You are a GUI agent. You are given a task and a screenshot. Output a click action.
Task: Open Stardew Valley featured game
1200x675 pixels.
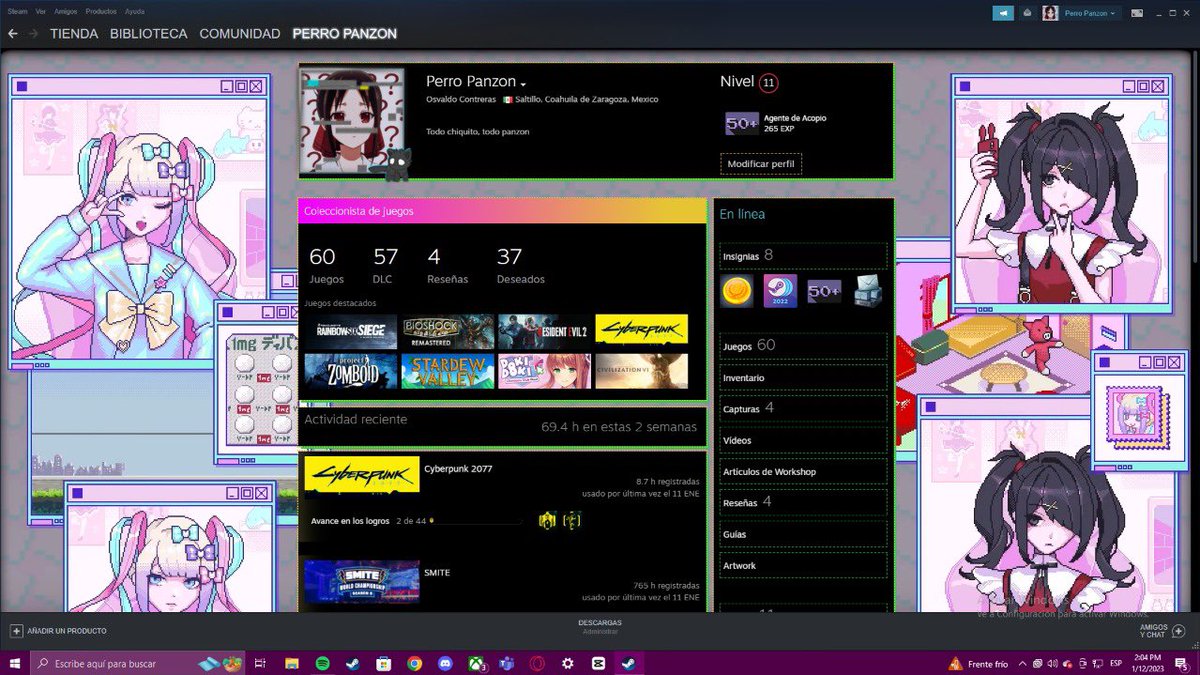448,371
